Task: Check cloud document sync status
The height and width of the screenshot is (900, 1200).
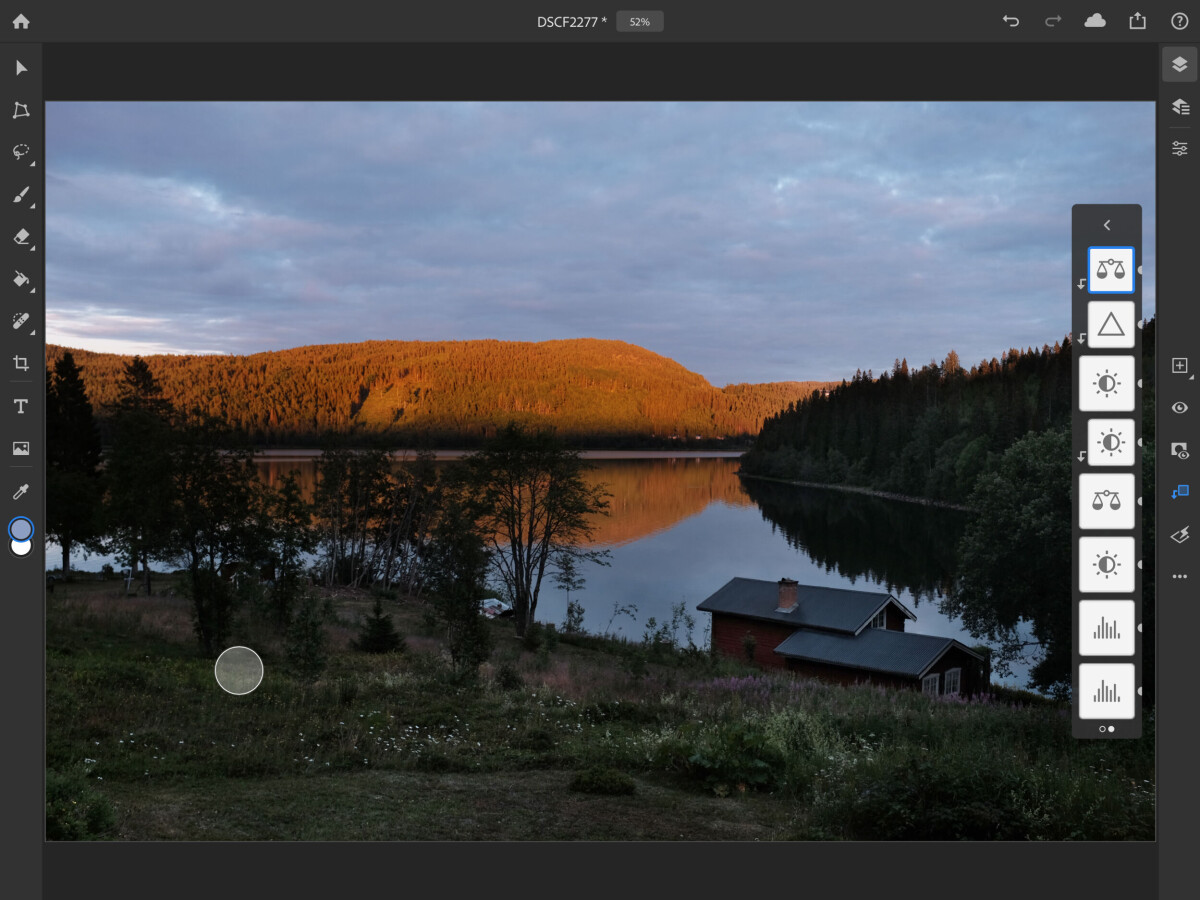Action: click(x=1095, y=21)
